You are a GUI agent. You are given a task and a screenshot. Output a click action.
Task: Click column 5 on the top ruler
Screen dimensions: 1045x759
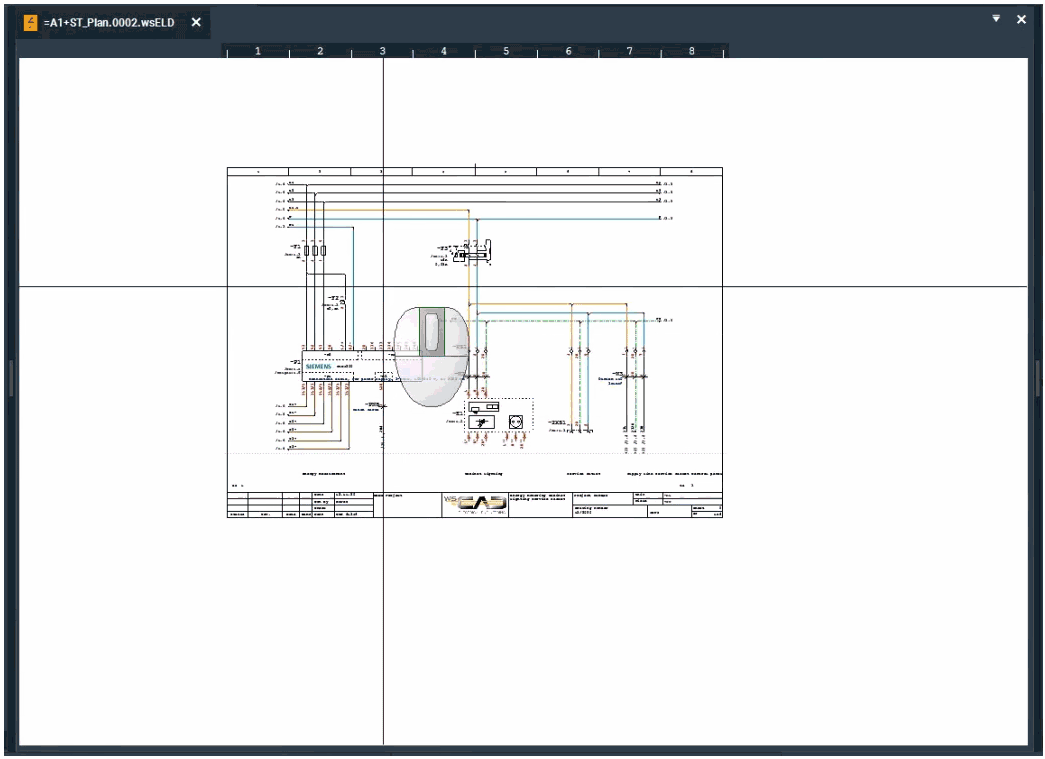point(506,51)
